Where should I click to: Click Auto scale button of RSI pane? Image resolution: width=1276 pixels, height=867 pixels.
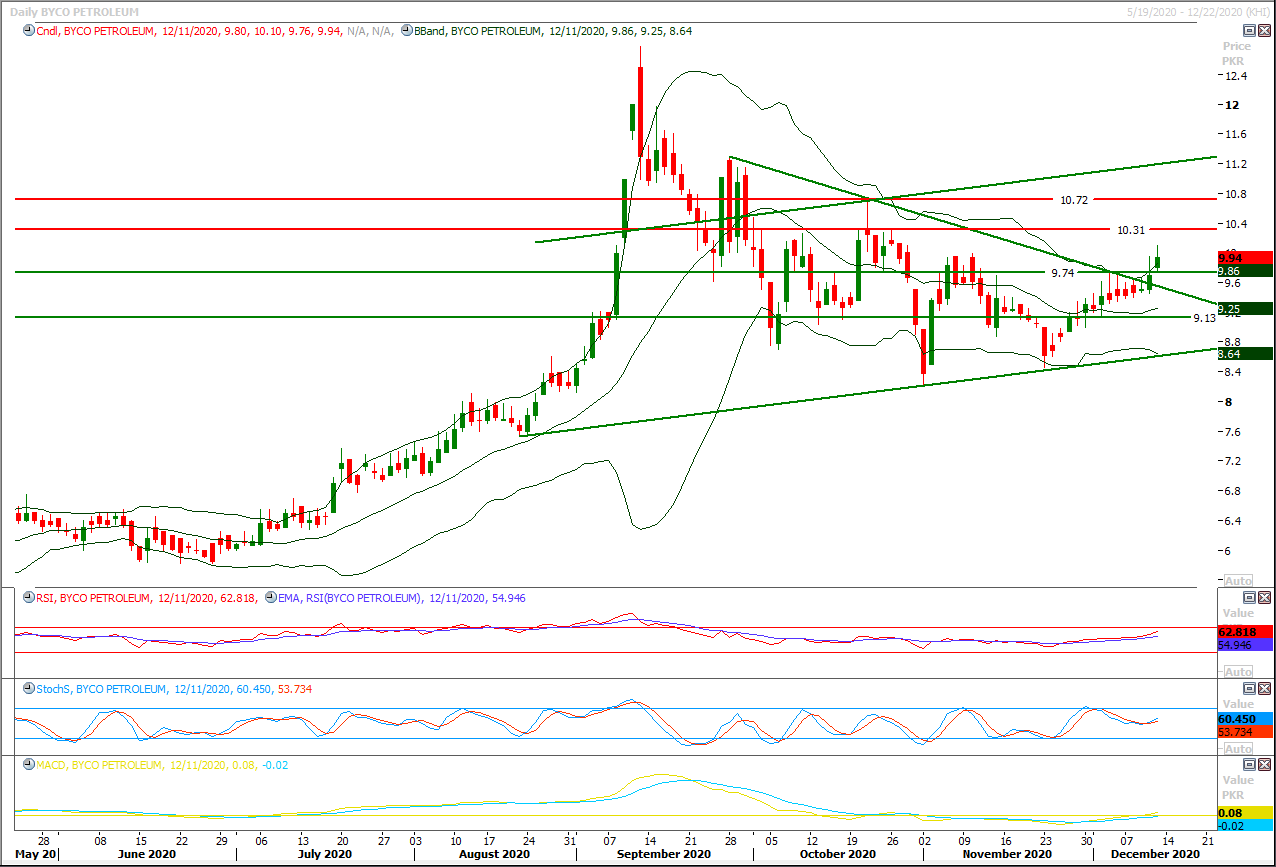tap(1237, 671)
